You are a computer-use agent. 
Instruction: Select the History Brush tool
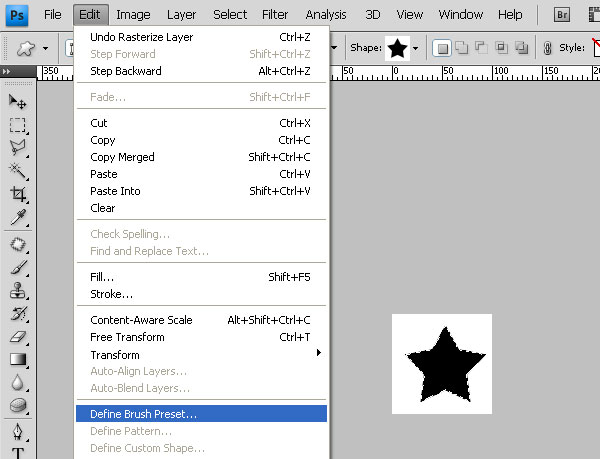point(18,313)
